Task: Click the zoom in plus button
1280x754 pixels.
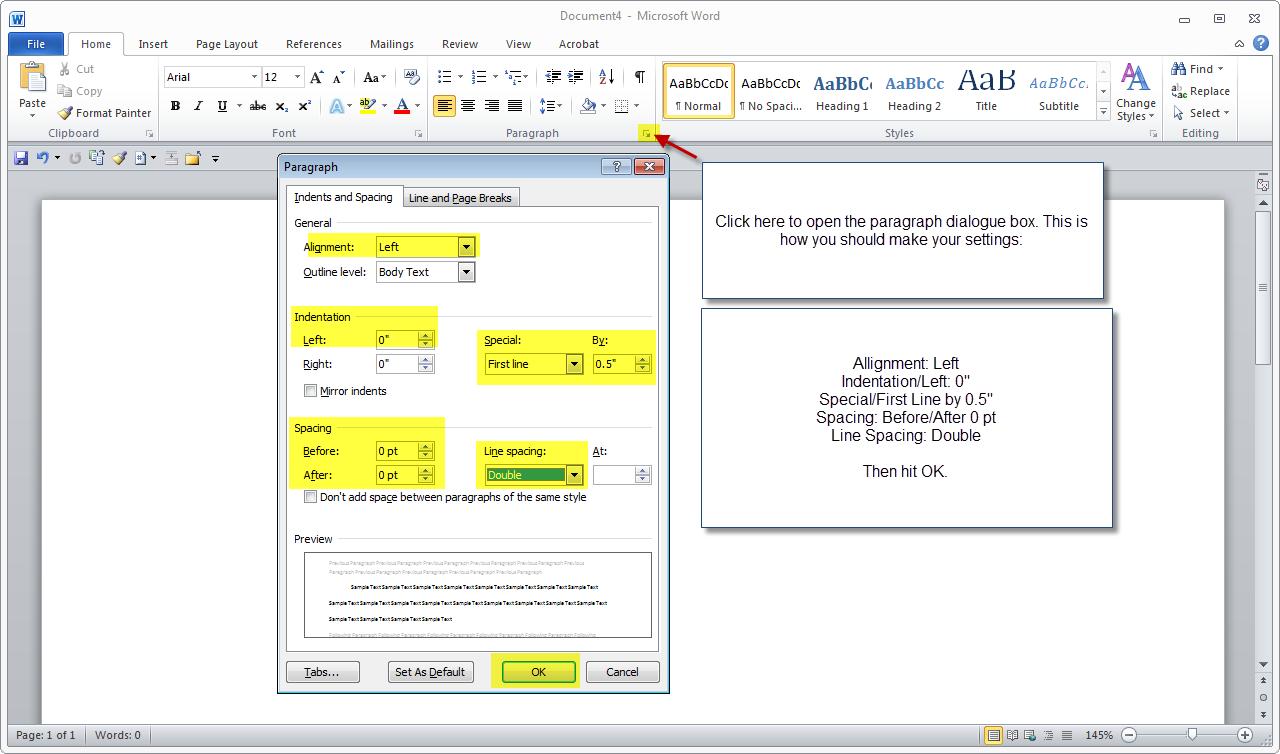Action: (x=1244, y=735)
